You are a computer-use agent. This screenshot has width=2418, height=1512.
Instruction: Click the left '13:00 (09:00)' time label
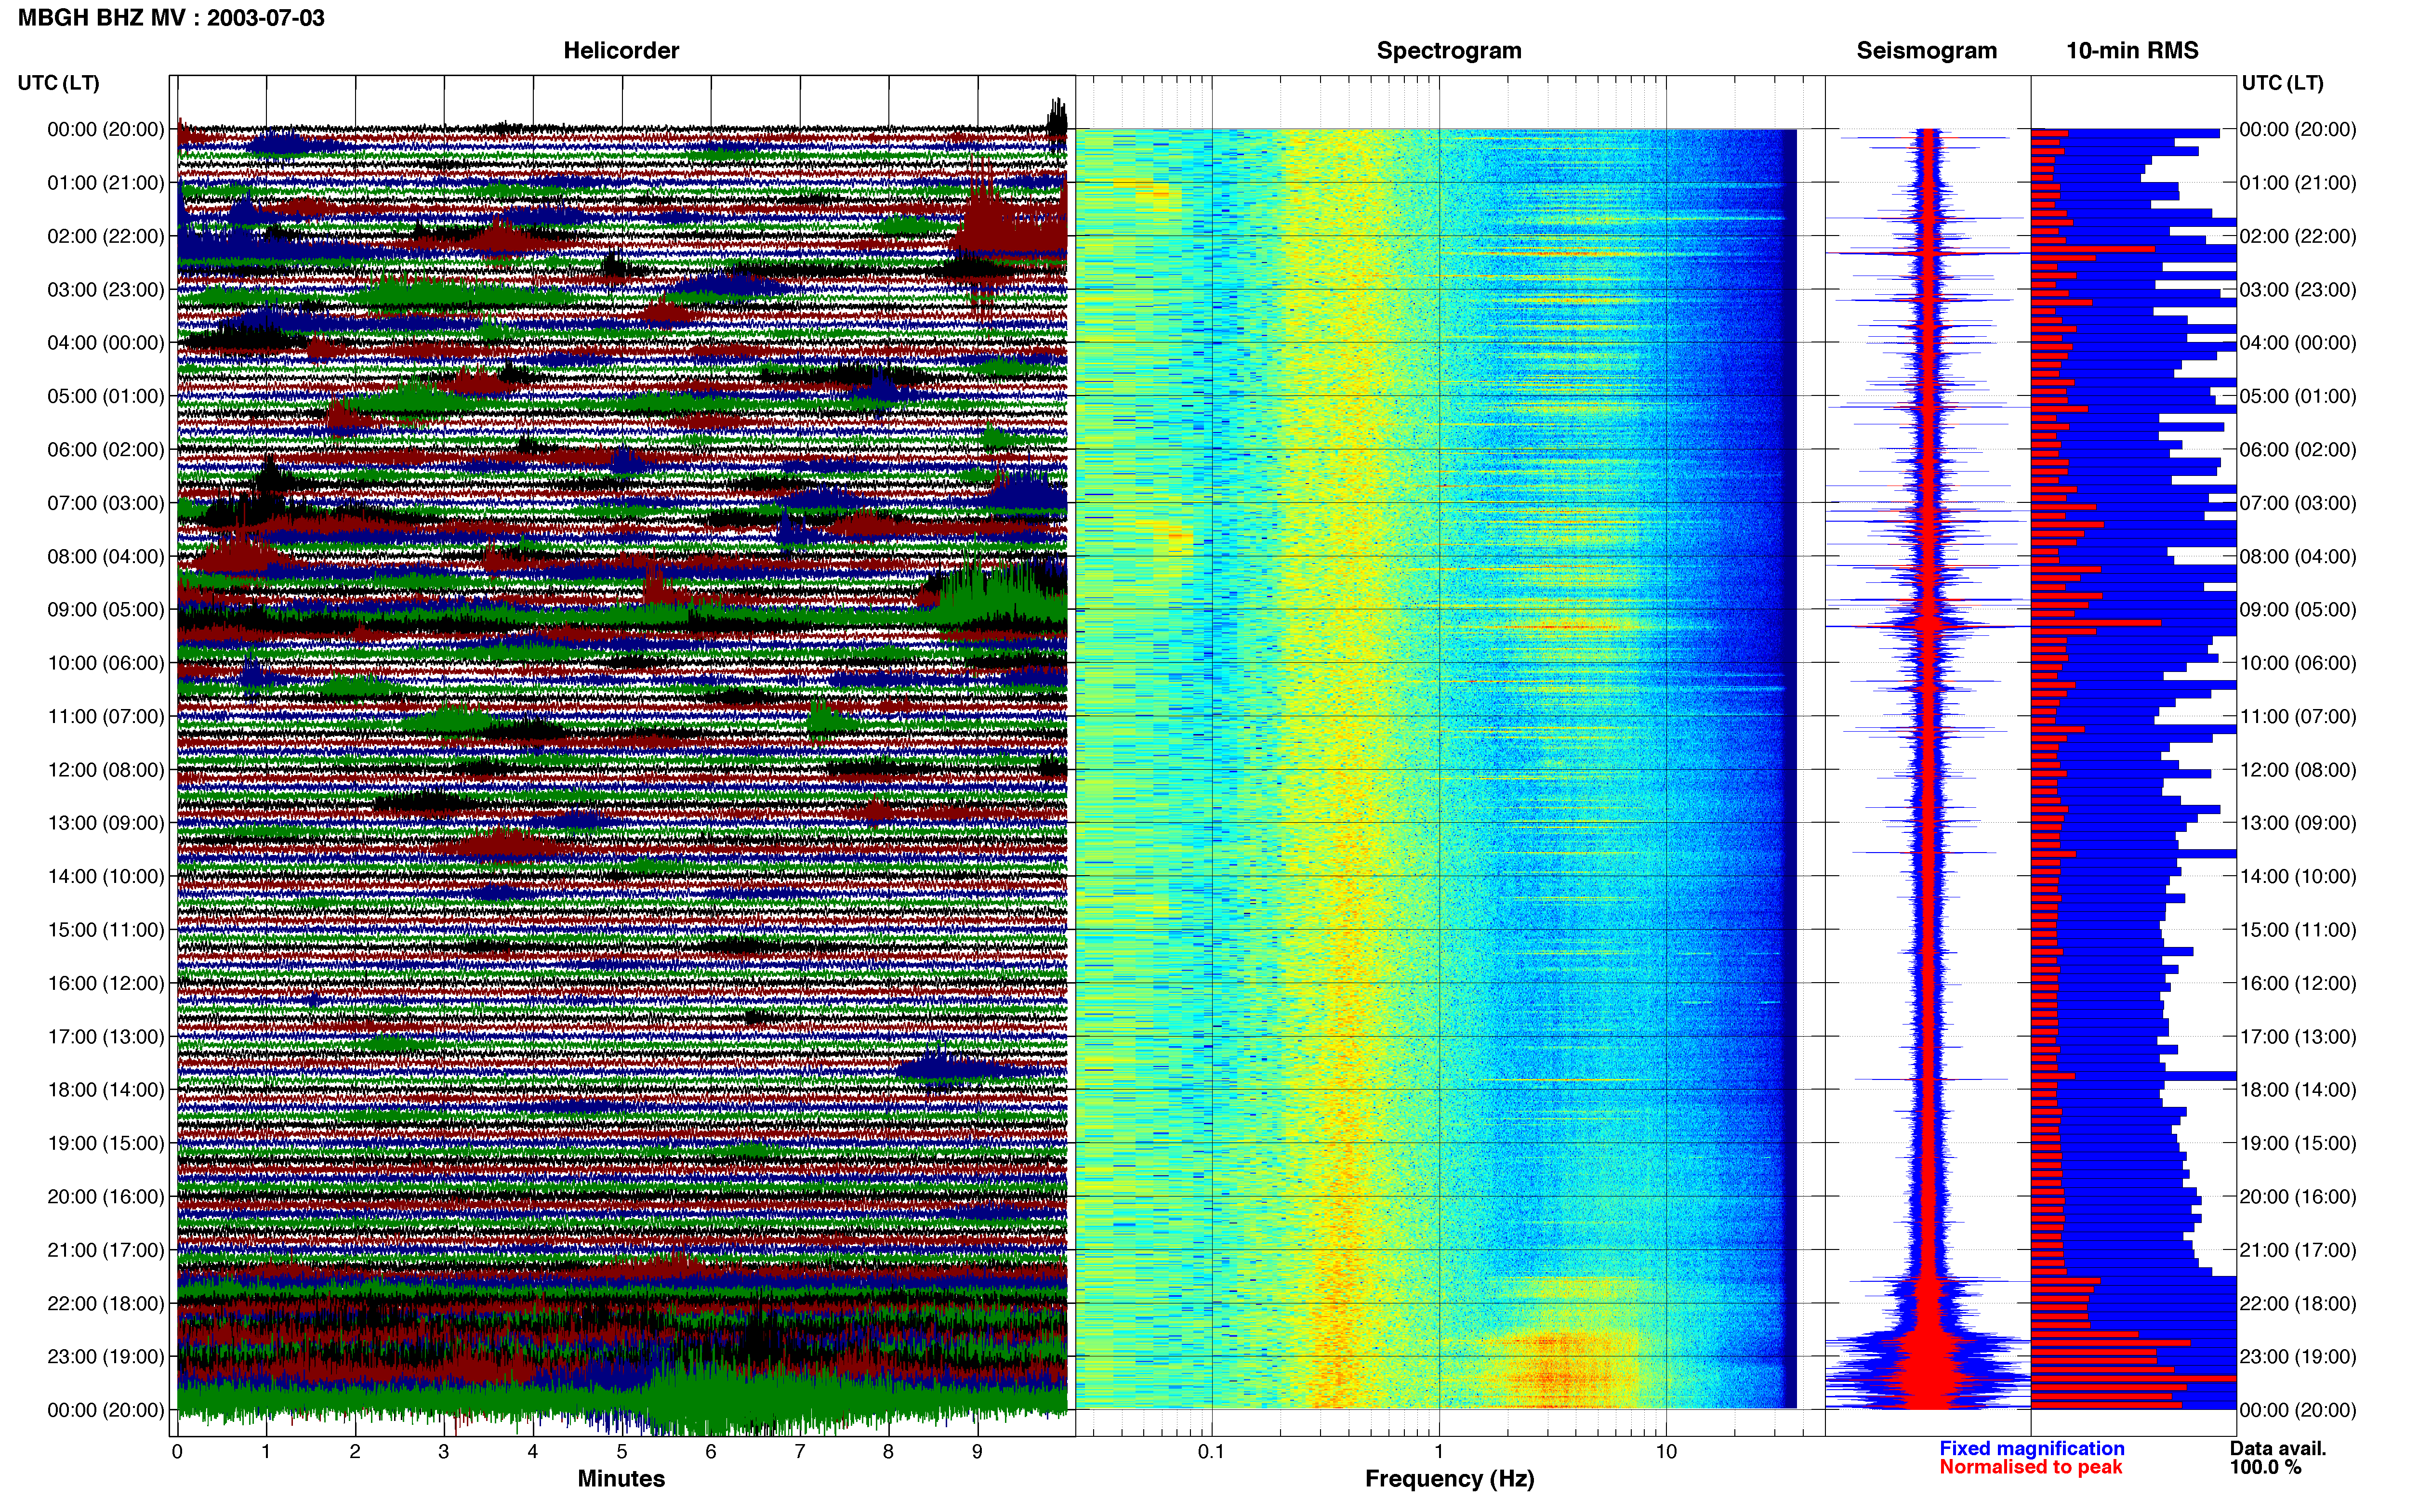coord(106,823)
